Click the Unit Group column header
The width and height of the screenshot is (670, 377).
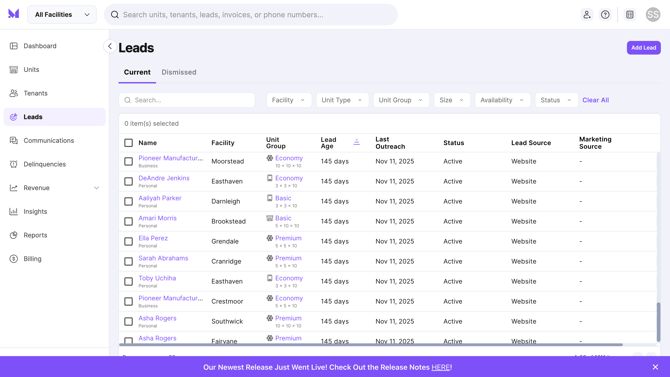276,143
